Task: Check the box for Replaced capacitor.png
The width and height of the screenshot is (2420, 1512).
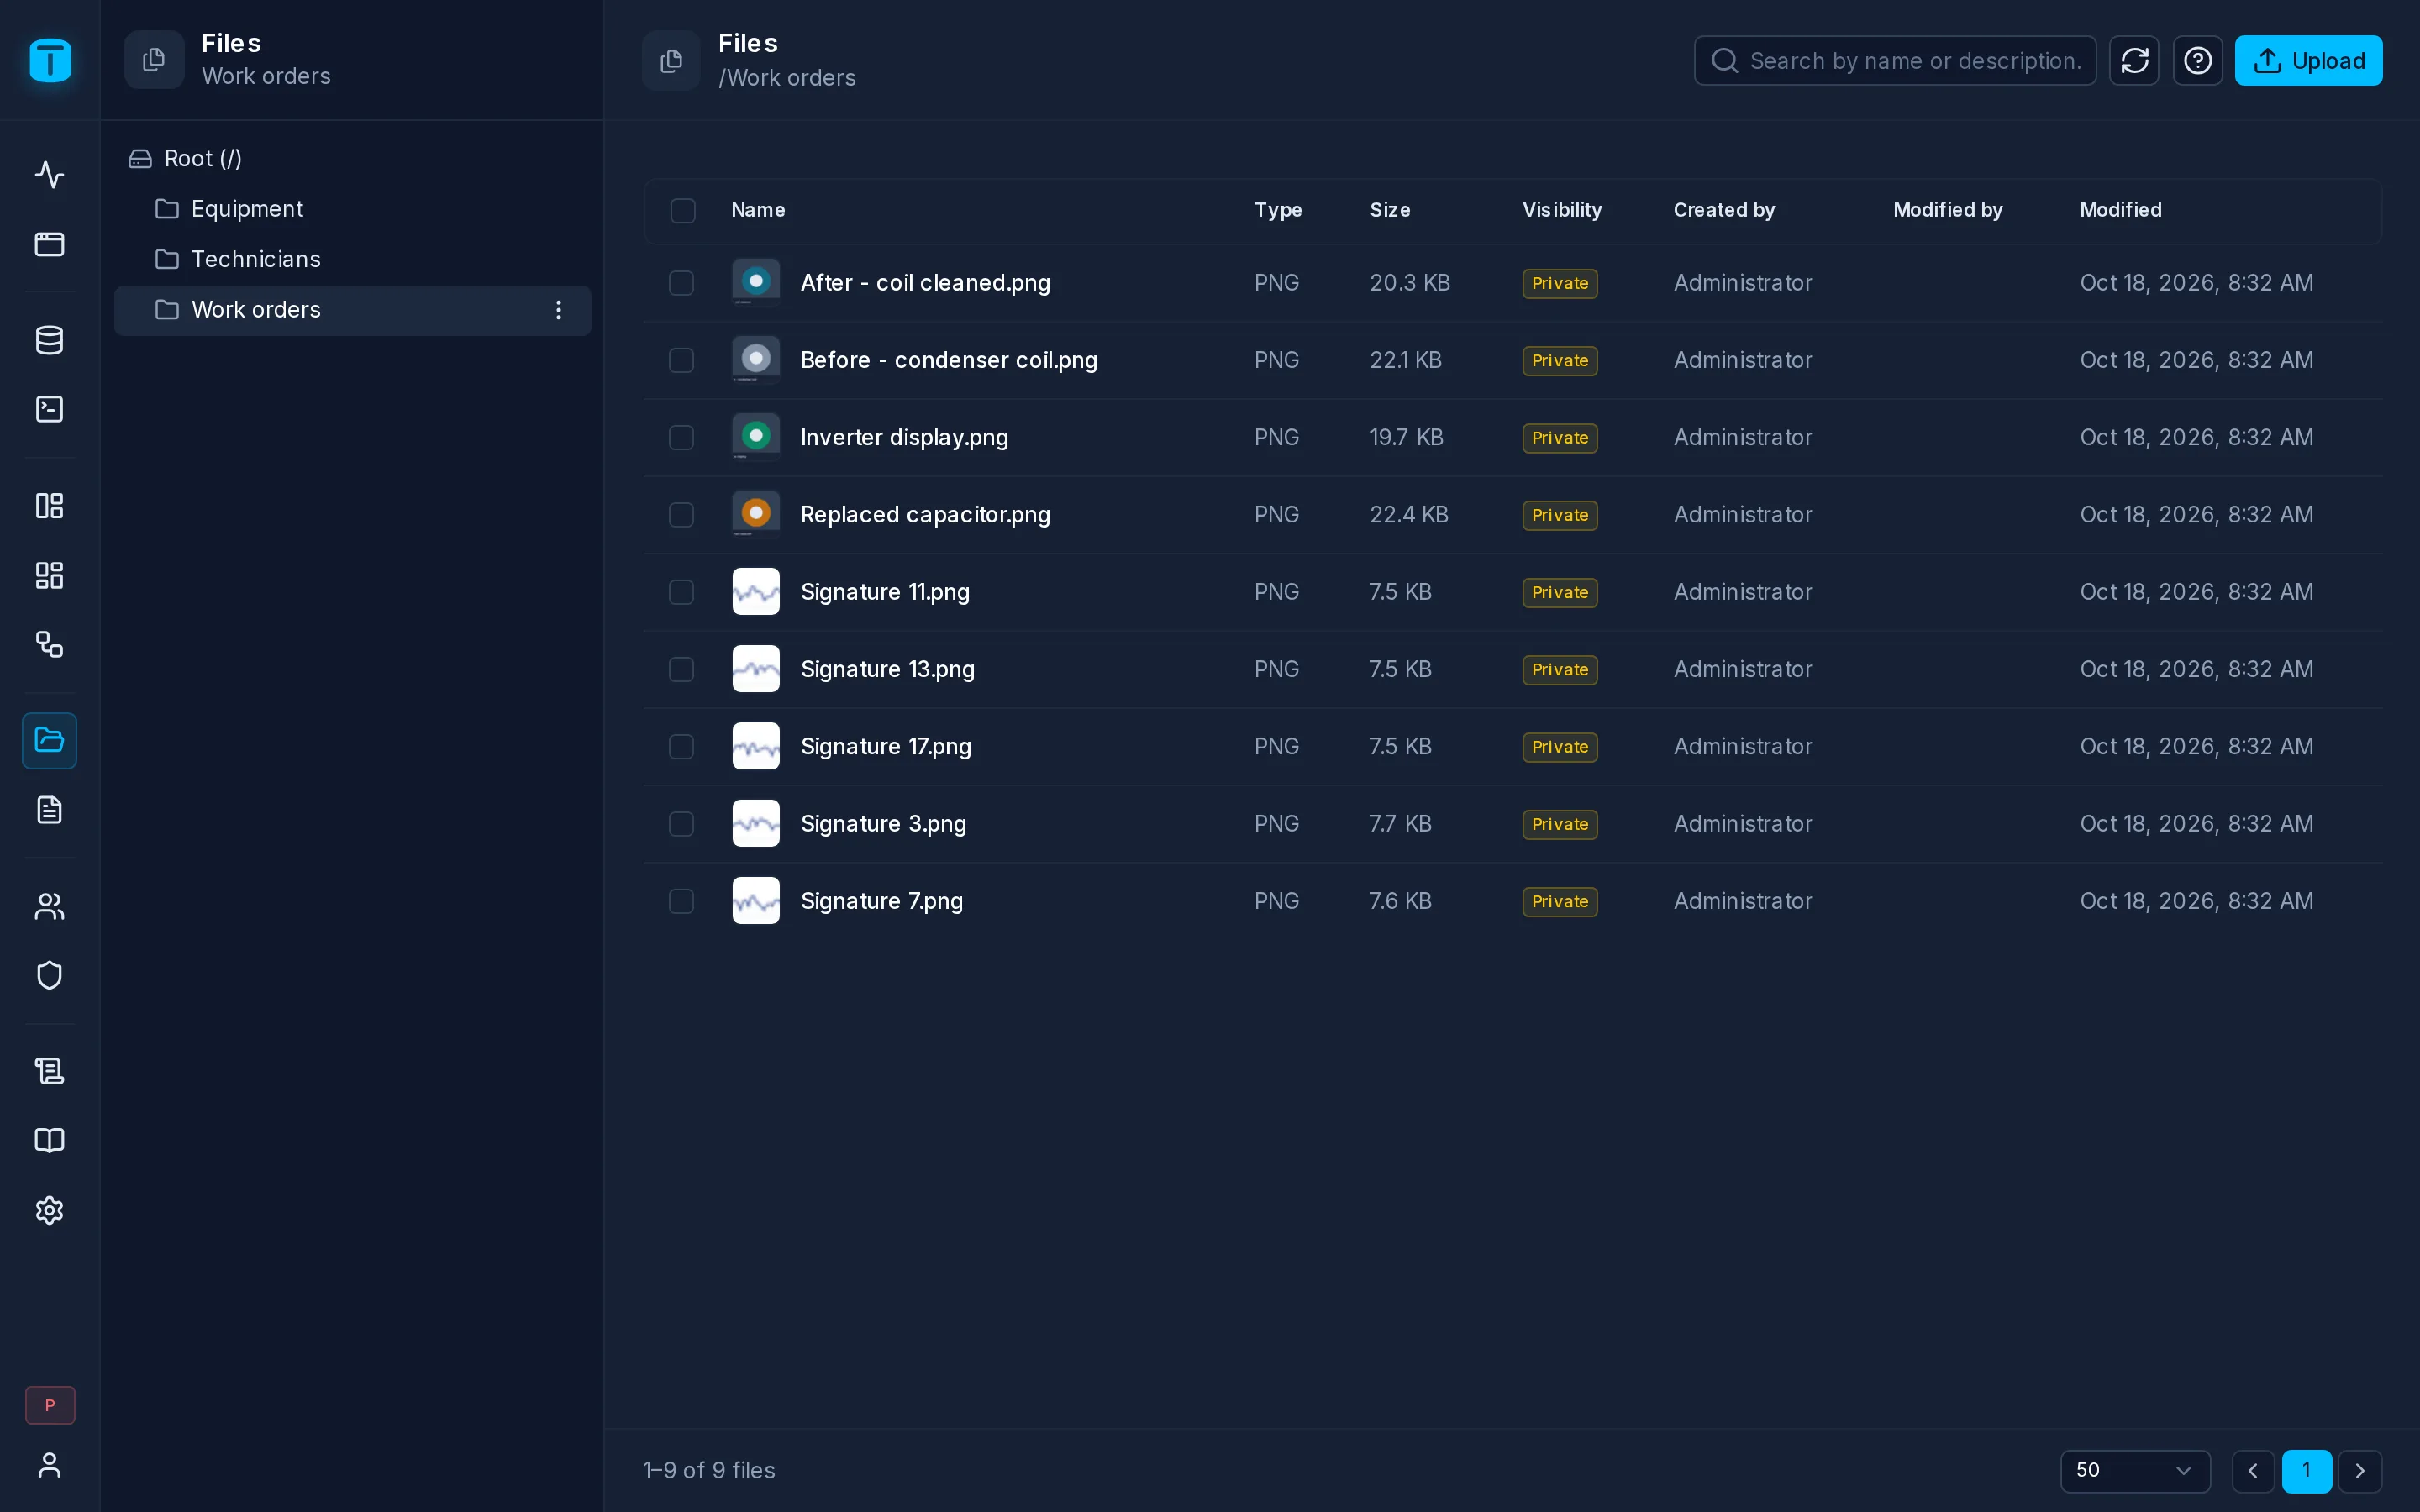Action: (x=681, y=515)
